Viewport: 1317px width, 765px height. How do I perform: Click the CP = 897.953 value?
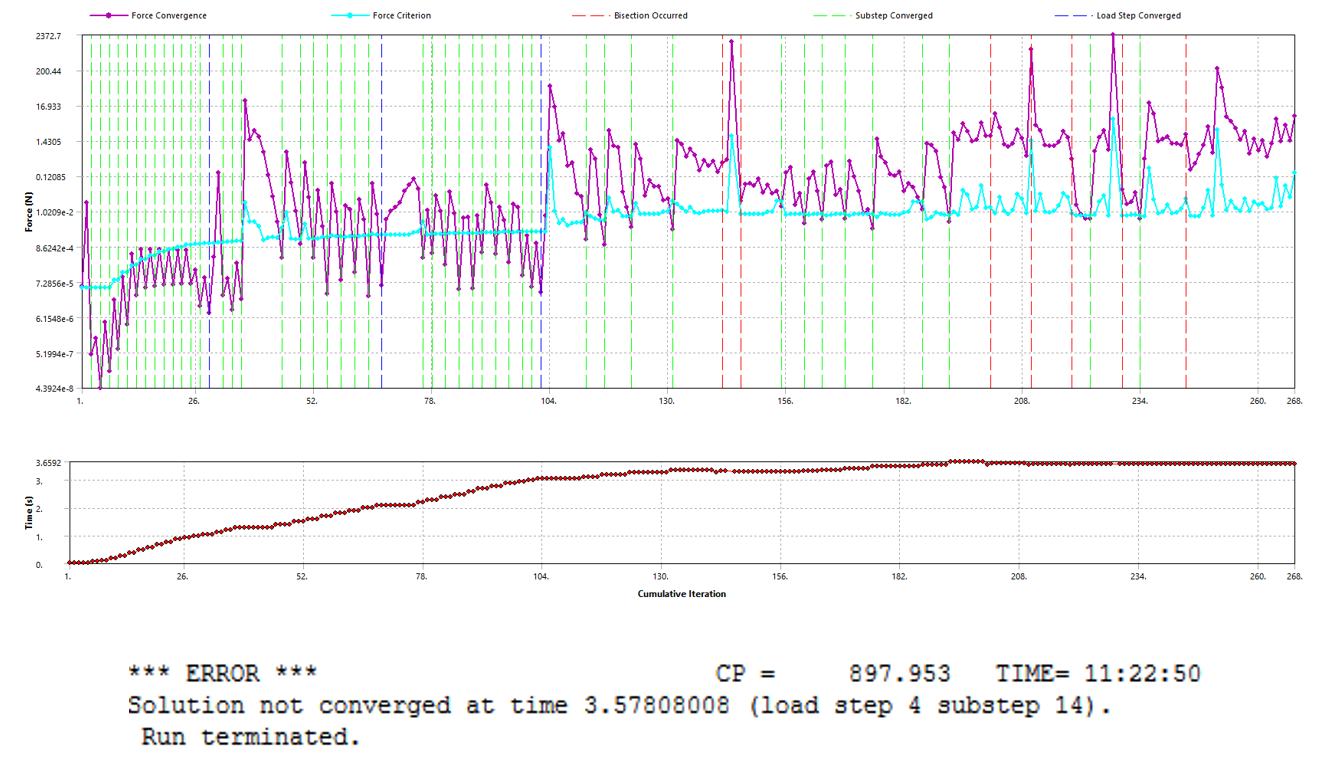click(x=832, y=674)
